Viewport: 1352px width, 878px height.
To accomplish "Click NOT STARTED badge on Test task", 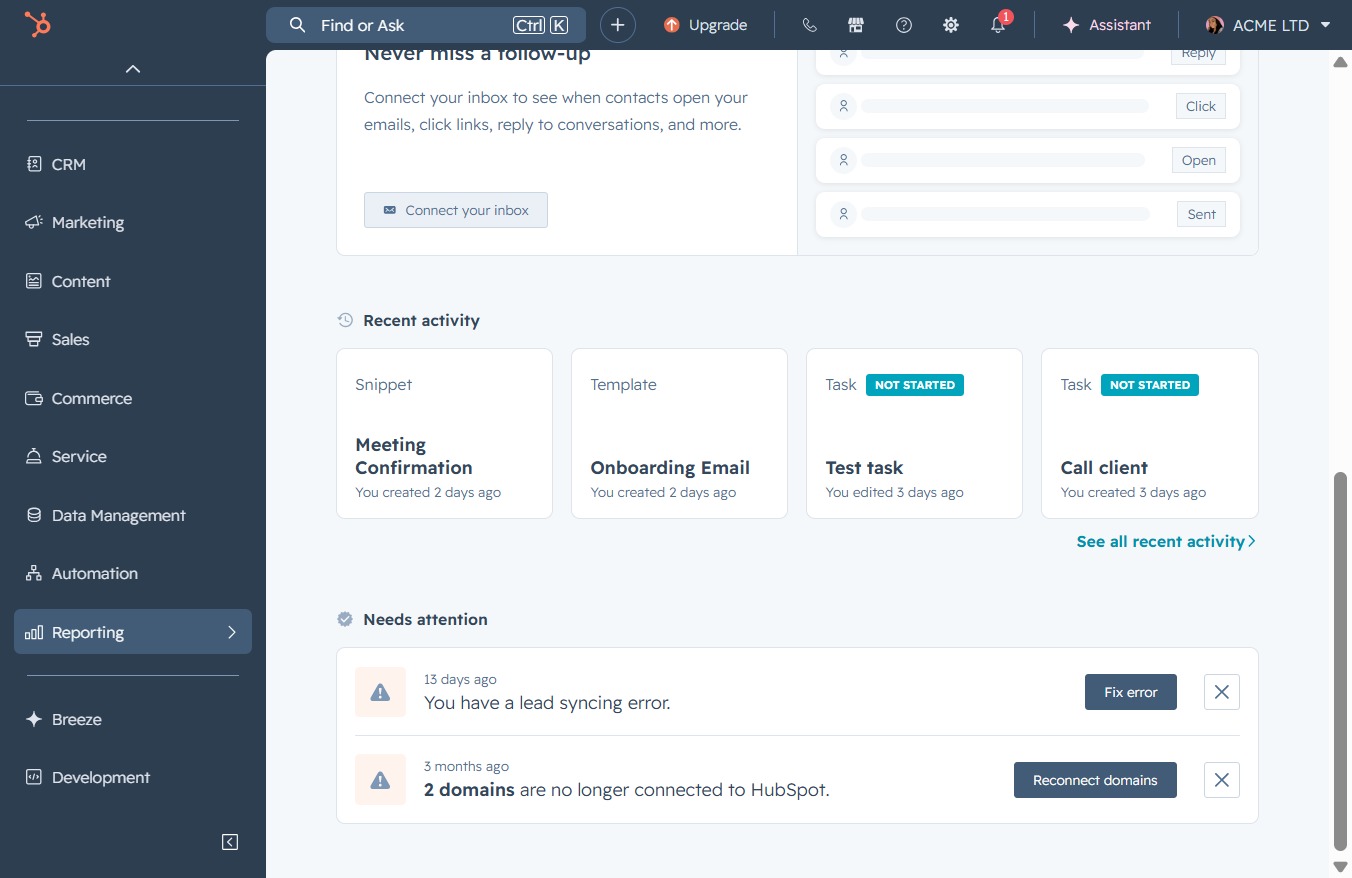I will 915,385.
